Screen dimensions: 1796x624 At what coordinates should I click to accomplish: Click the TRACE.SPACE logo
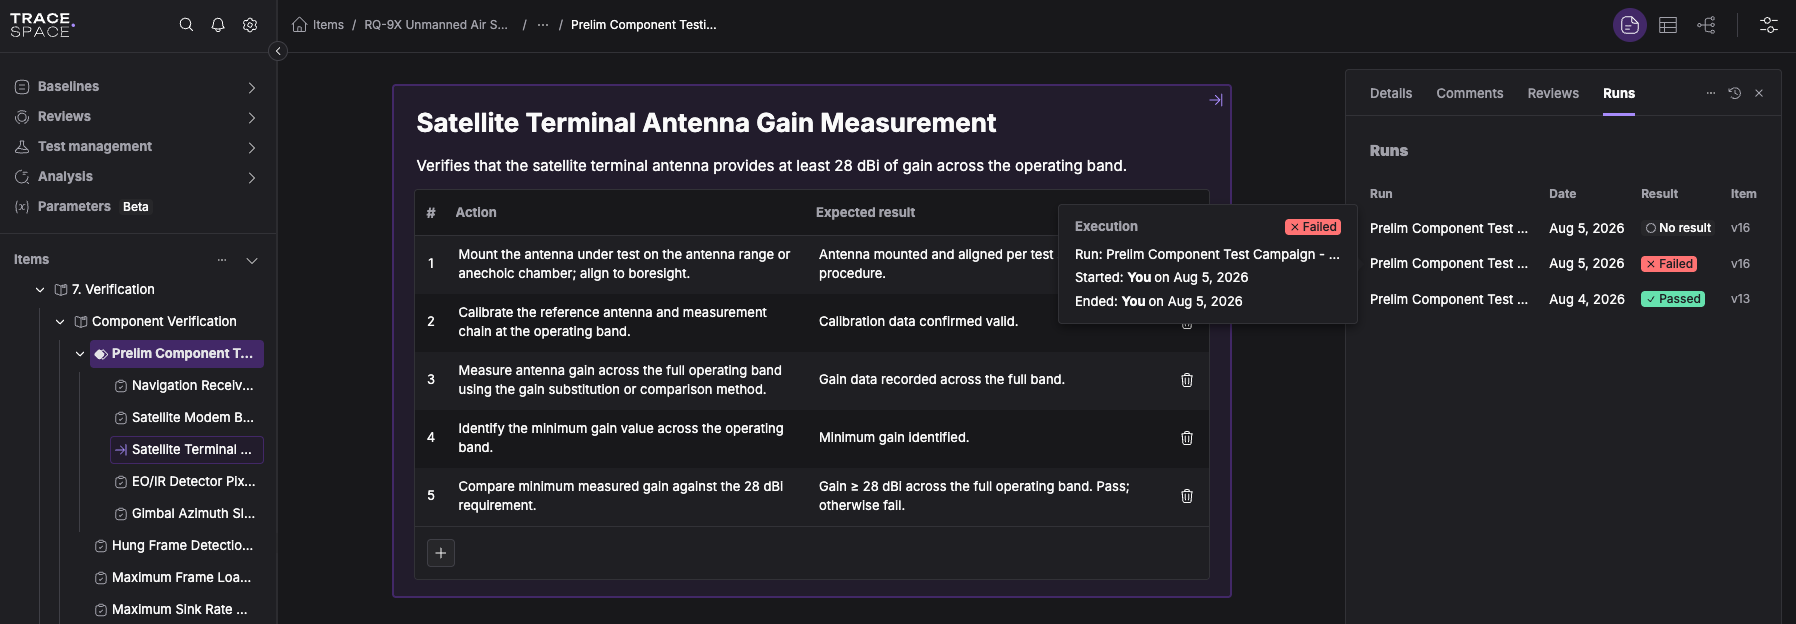[x=42, y=25]
